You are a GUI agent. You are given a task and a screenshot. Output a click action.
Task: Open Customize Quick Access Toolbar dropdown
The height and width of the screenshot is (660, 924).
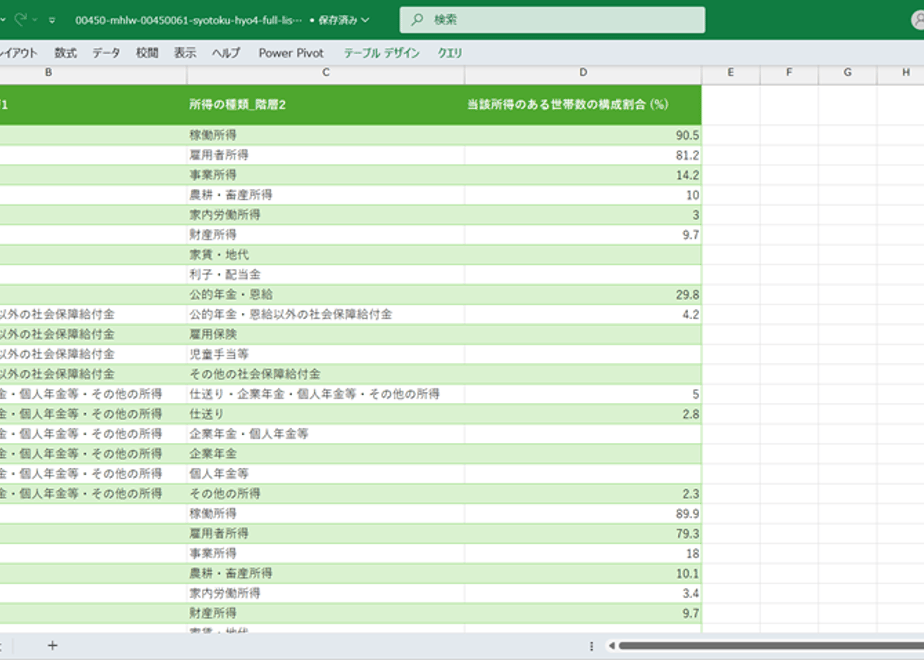pos(52,20)
